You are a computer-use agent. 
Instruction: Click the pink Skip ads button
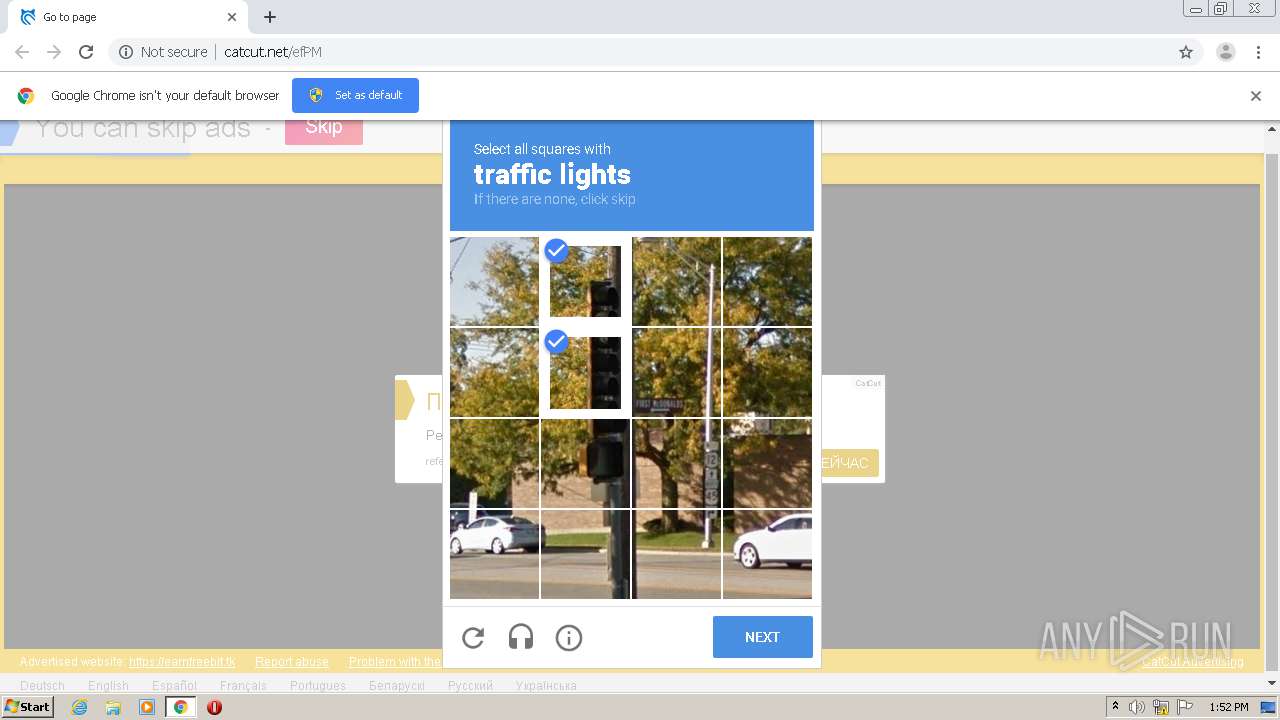point(323,128)
